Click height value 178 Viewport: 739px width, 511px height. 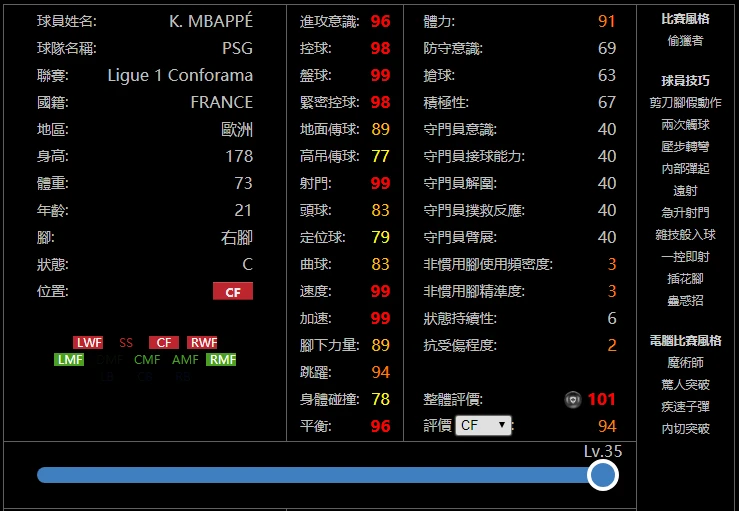coord(239,156)
